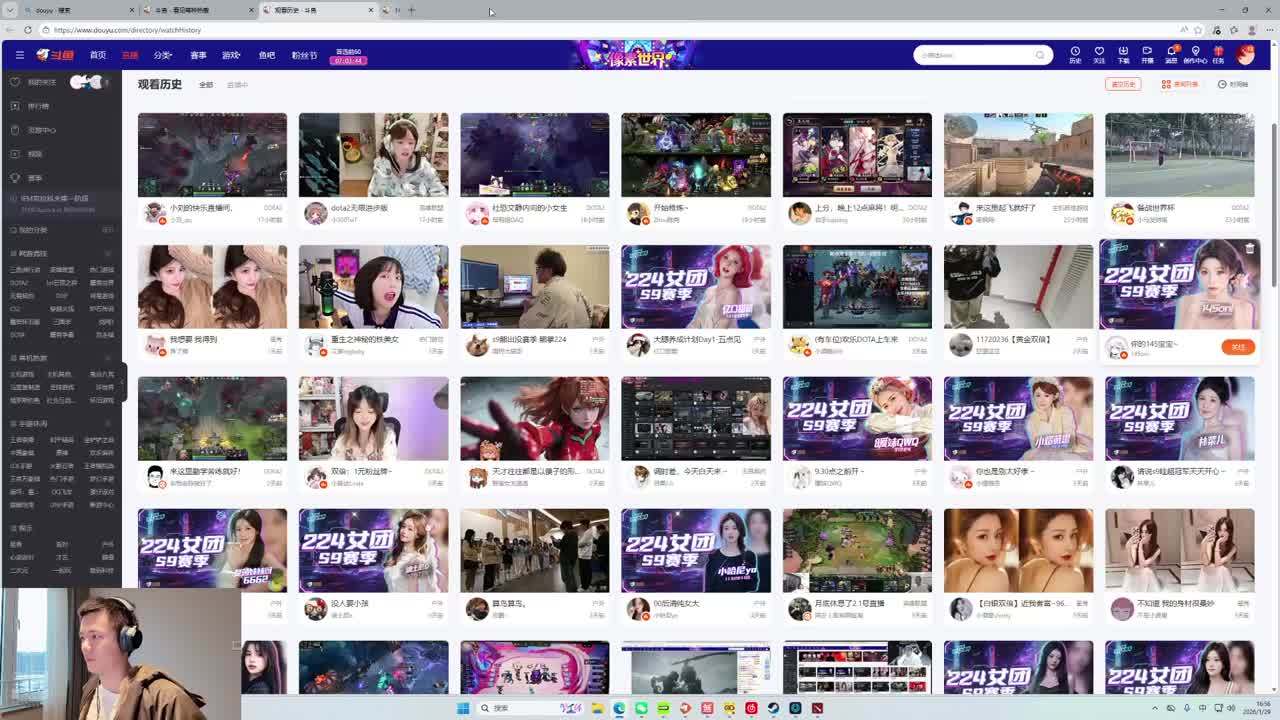Click orange follow button on hovered card
The height and width of the screenshot is (720, 1280).
point(1237,347)
